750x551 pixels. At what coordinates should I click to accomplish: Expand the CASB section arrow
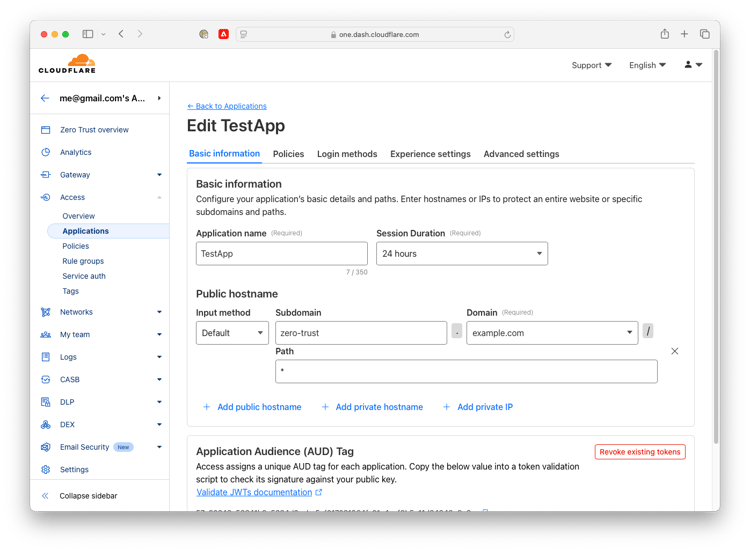point(159,379)
